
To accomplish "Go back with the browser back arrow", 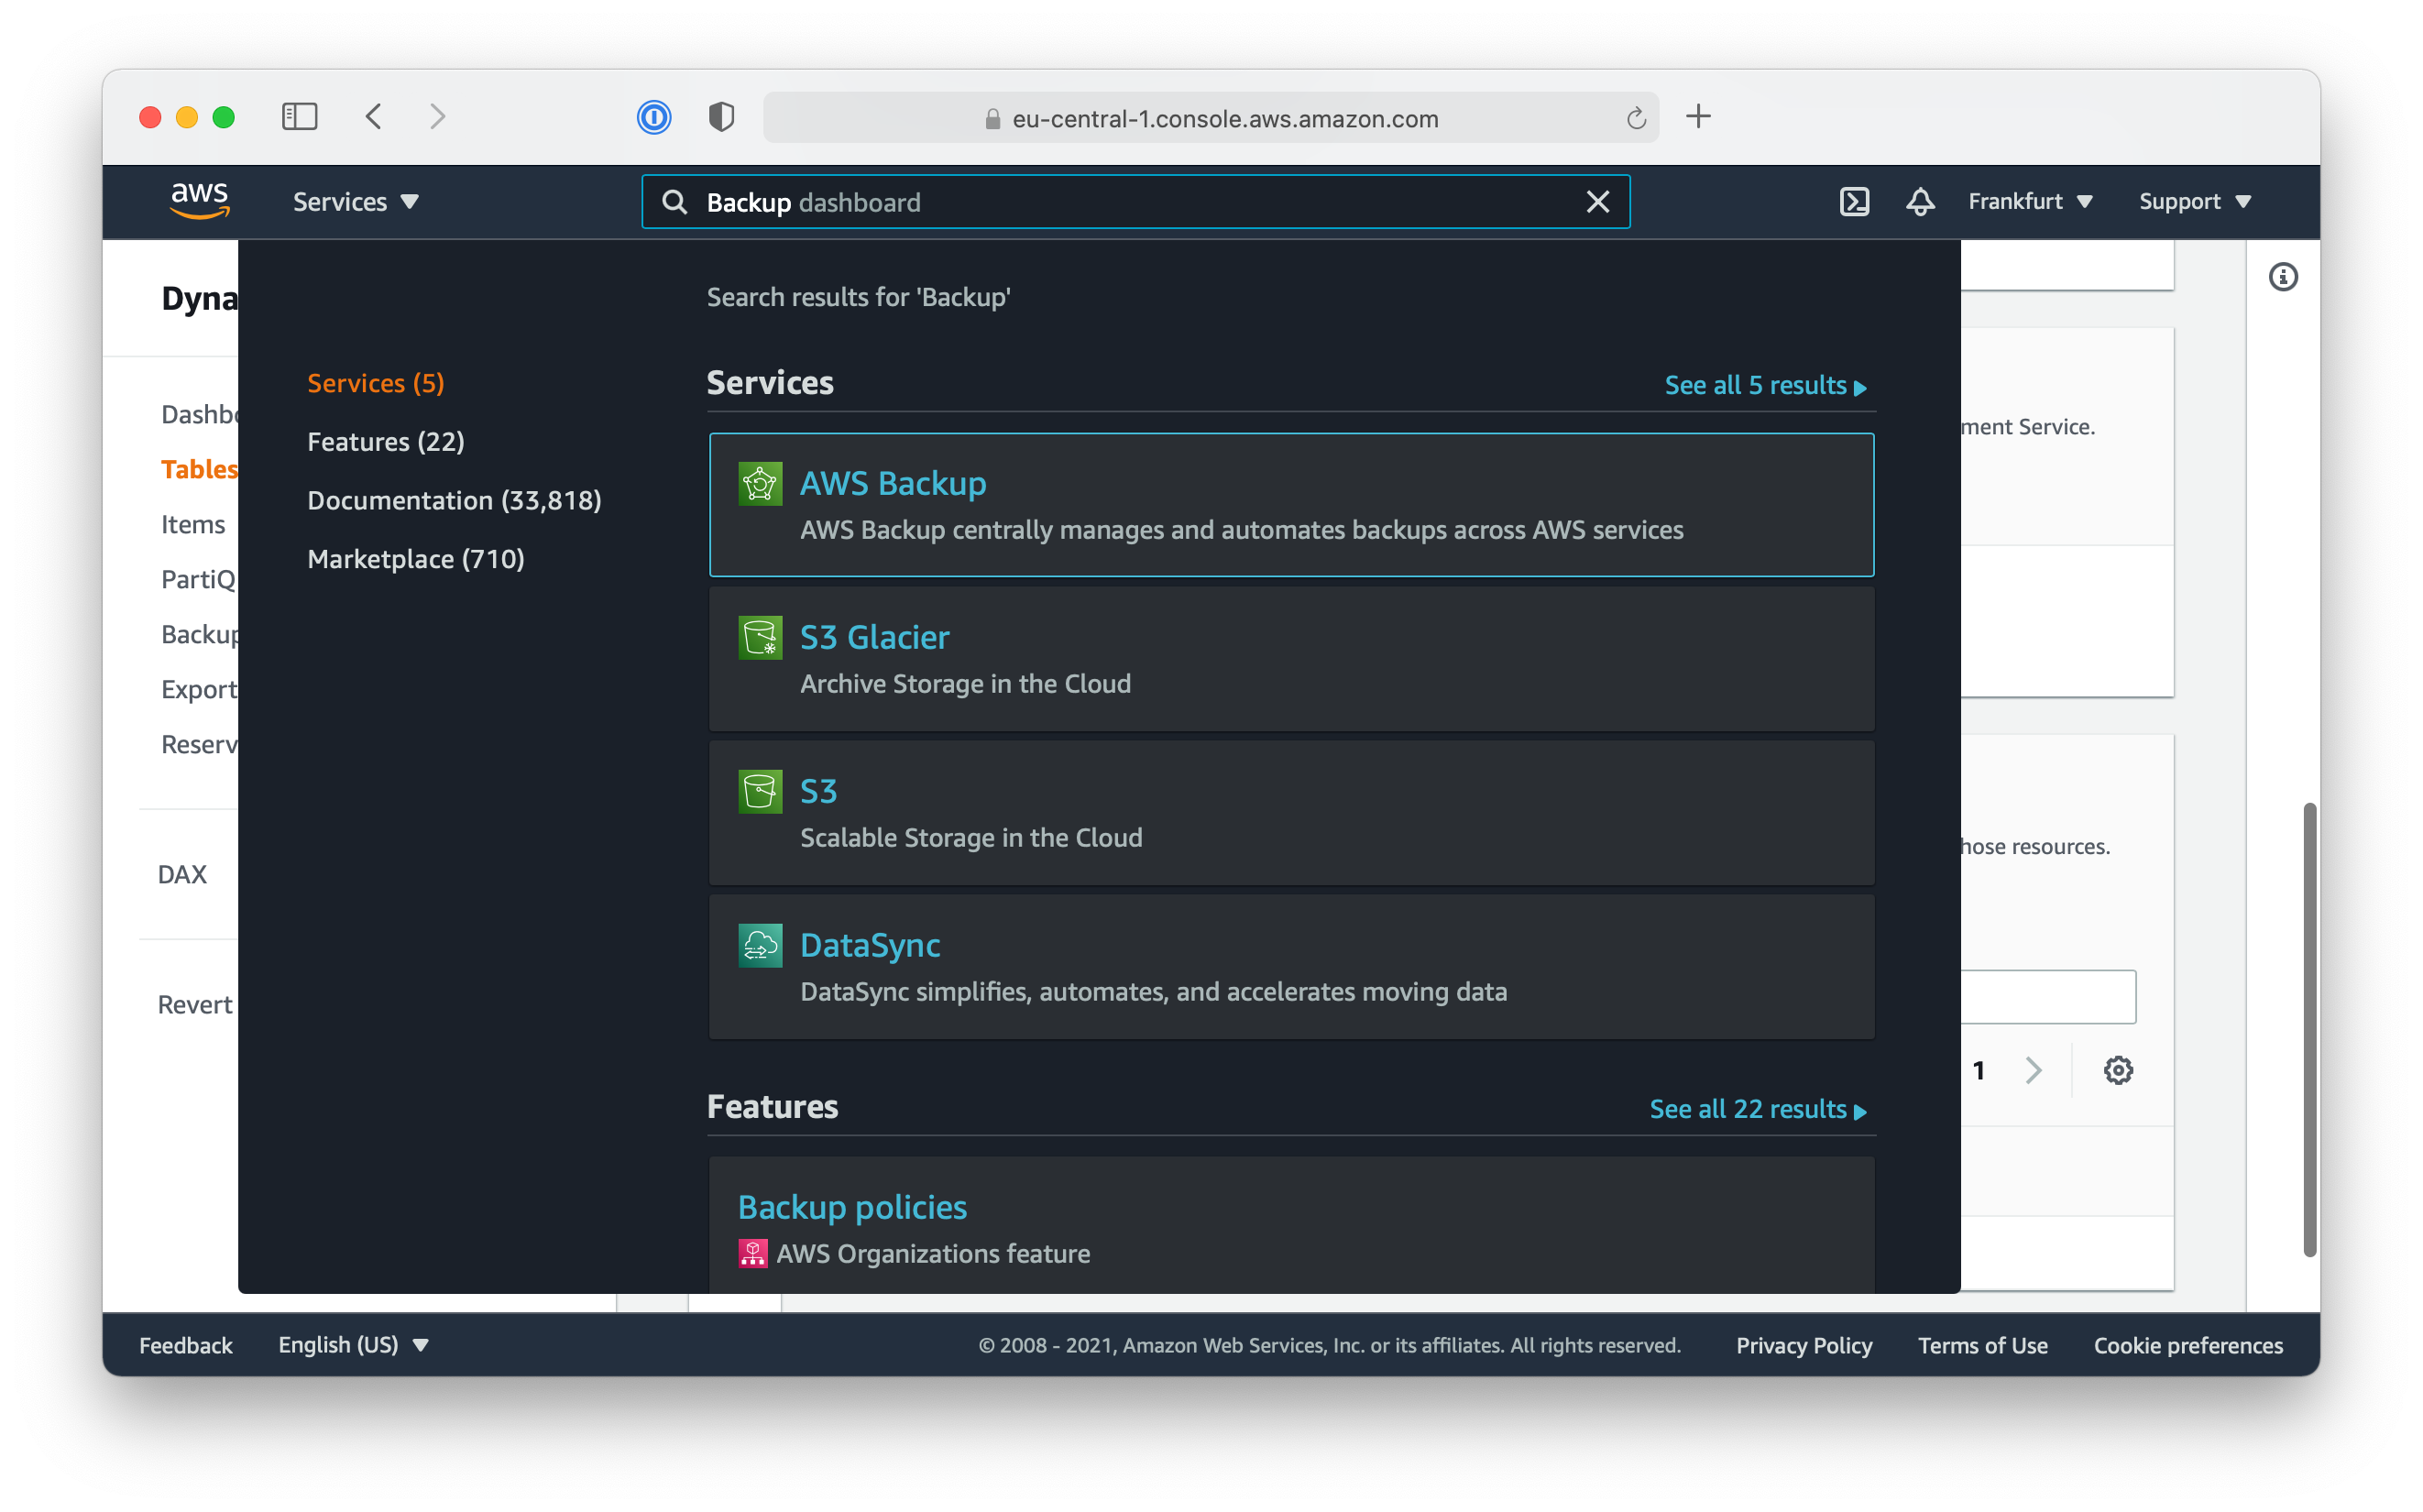I will 374,117.
